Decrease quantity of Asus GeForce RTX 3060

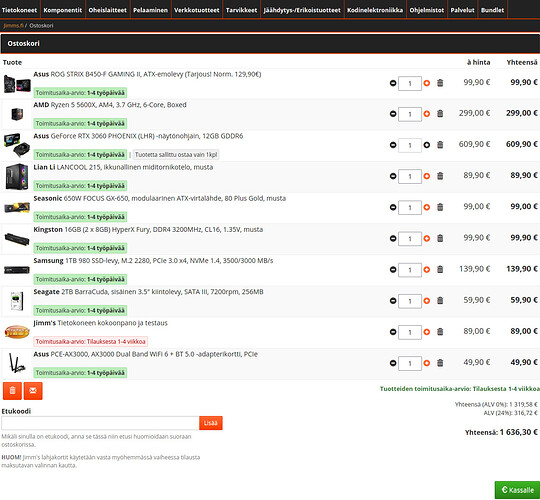393,145
